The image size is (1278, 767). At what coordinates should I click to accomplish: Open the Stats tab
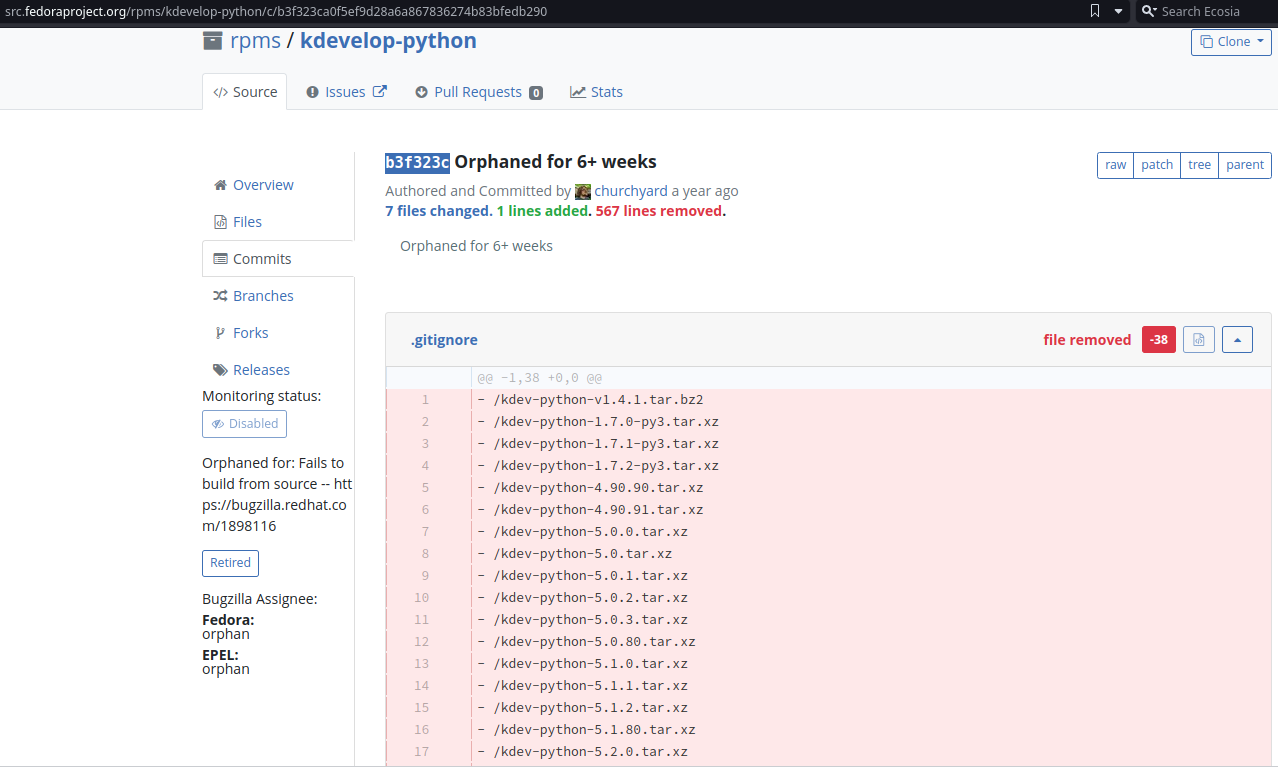point(597,92)
